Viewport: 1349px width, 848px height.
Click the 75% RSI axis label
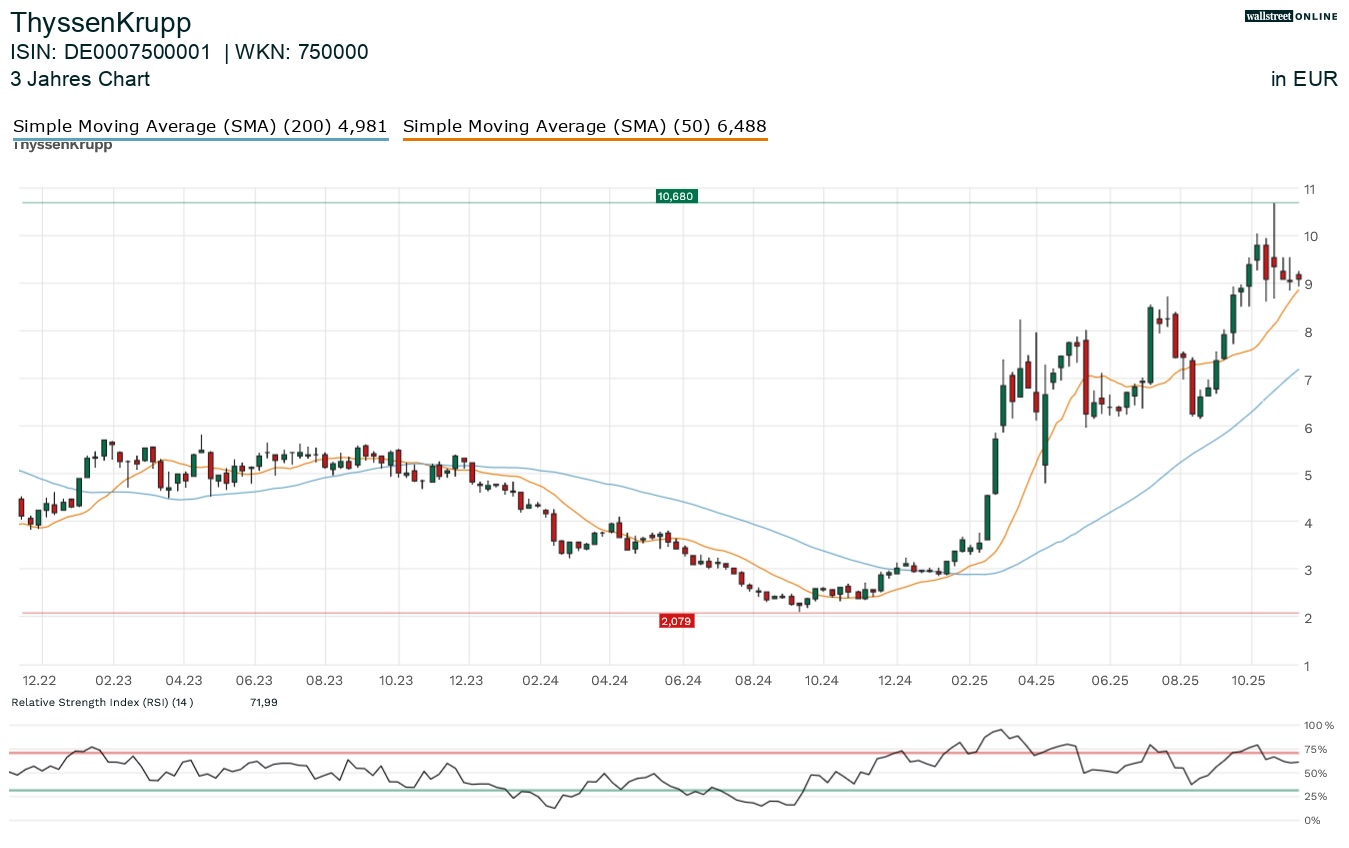(x=1315, y=749)
